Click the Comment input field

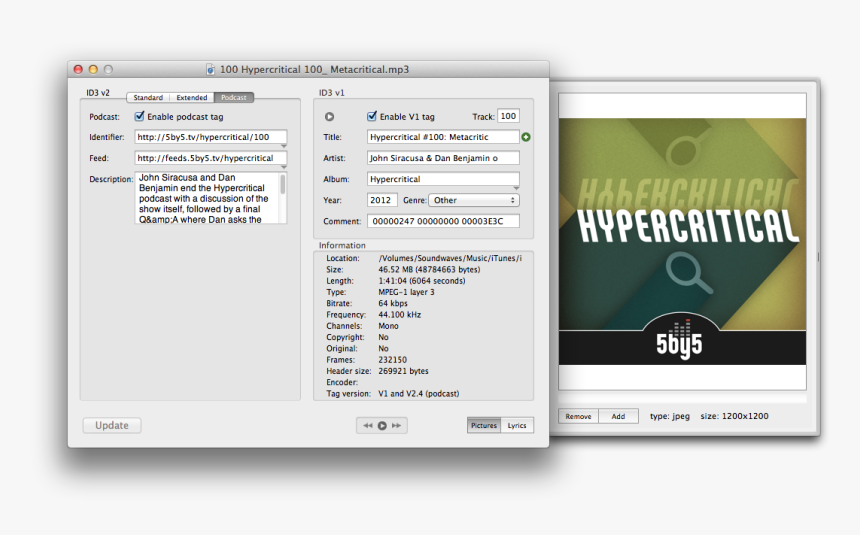(x=443, y=221)
